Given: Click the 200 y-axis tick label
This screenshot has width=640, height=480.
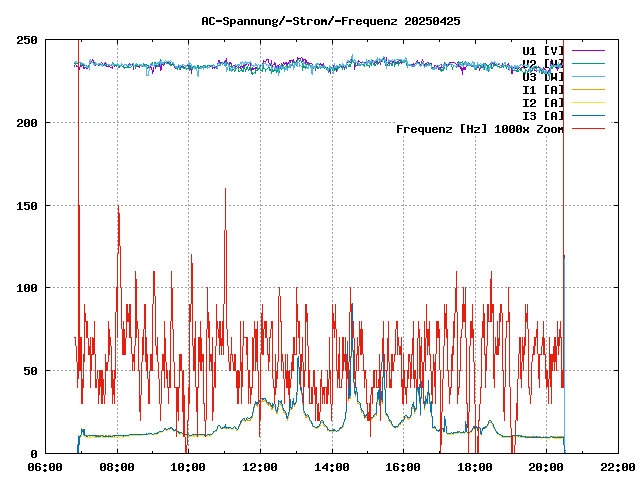Looking at the screenshot, I should click(x=28, y=123).
